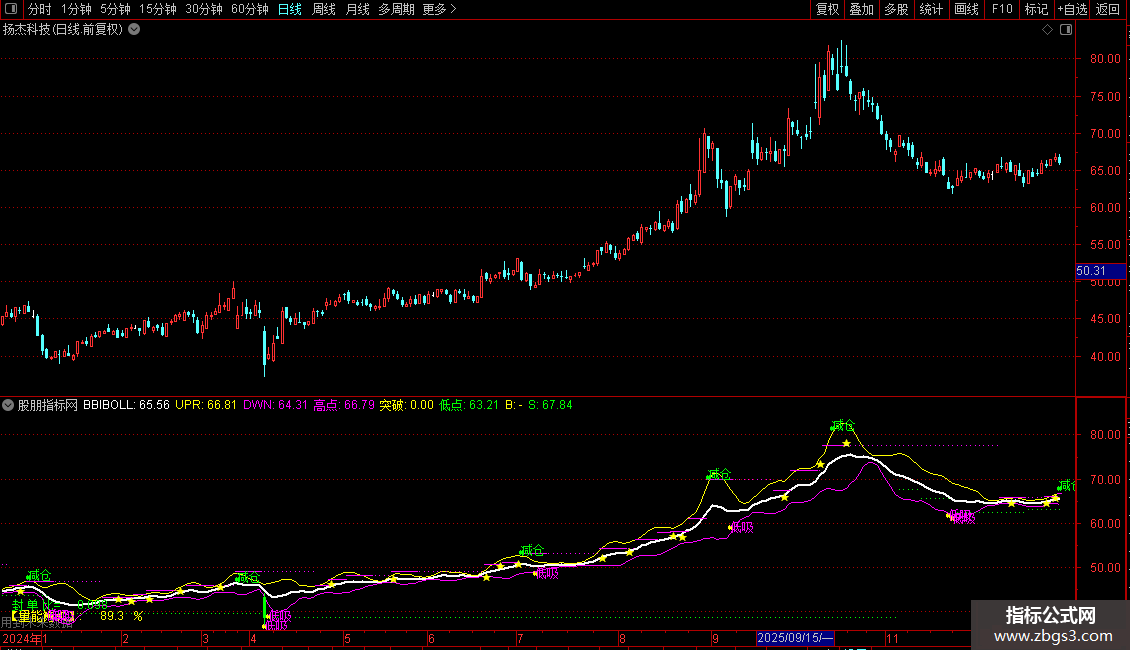Viewport: 1130px width, 650px height.
Task: Click month 11 on the time axis
Action: [x=892, y=638]
